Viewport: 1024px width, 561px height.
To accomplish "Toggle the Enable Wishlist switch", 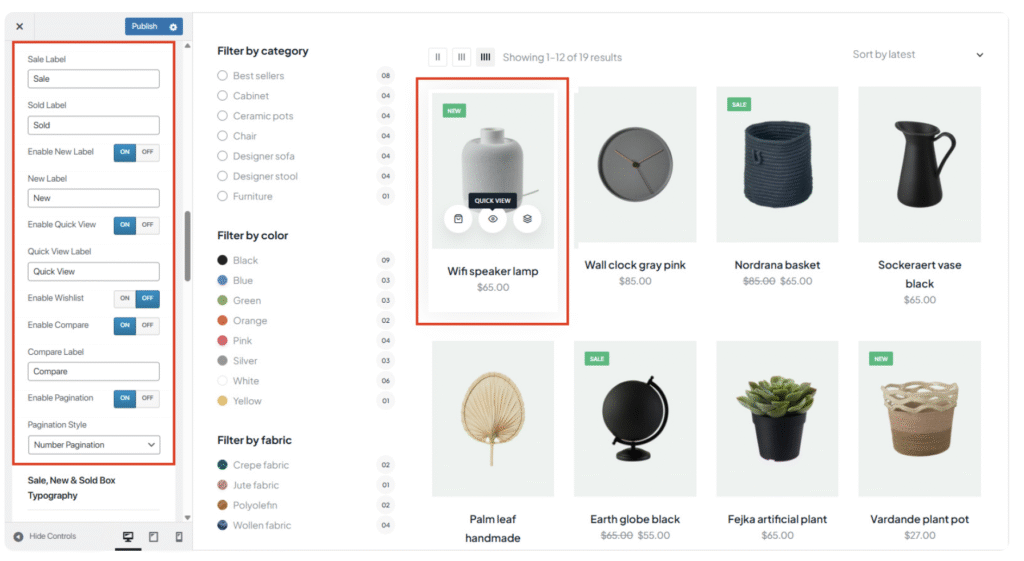I will pos(136,298).
